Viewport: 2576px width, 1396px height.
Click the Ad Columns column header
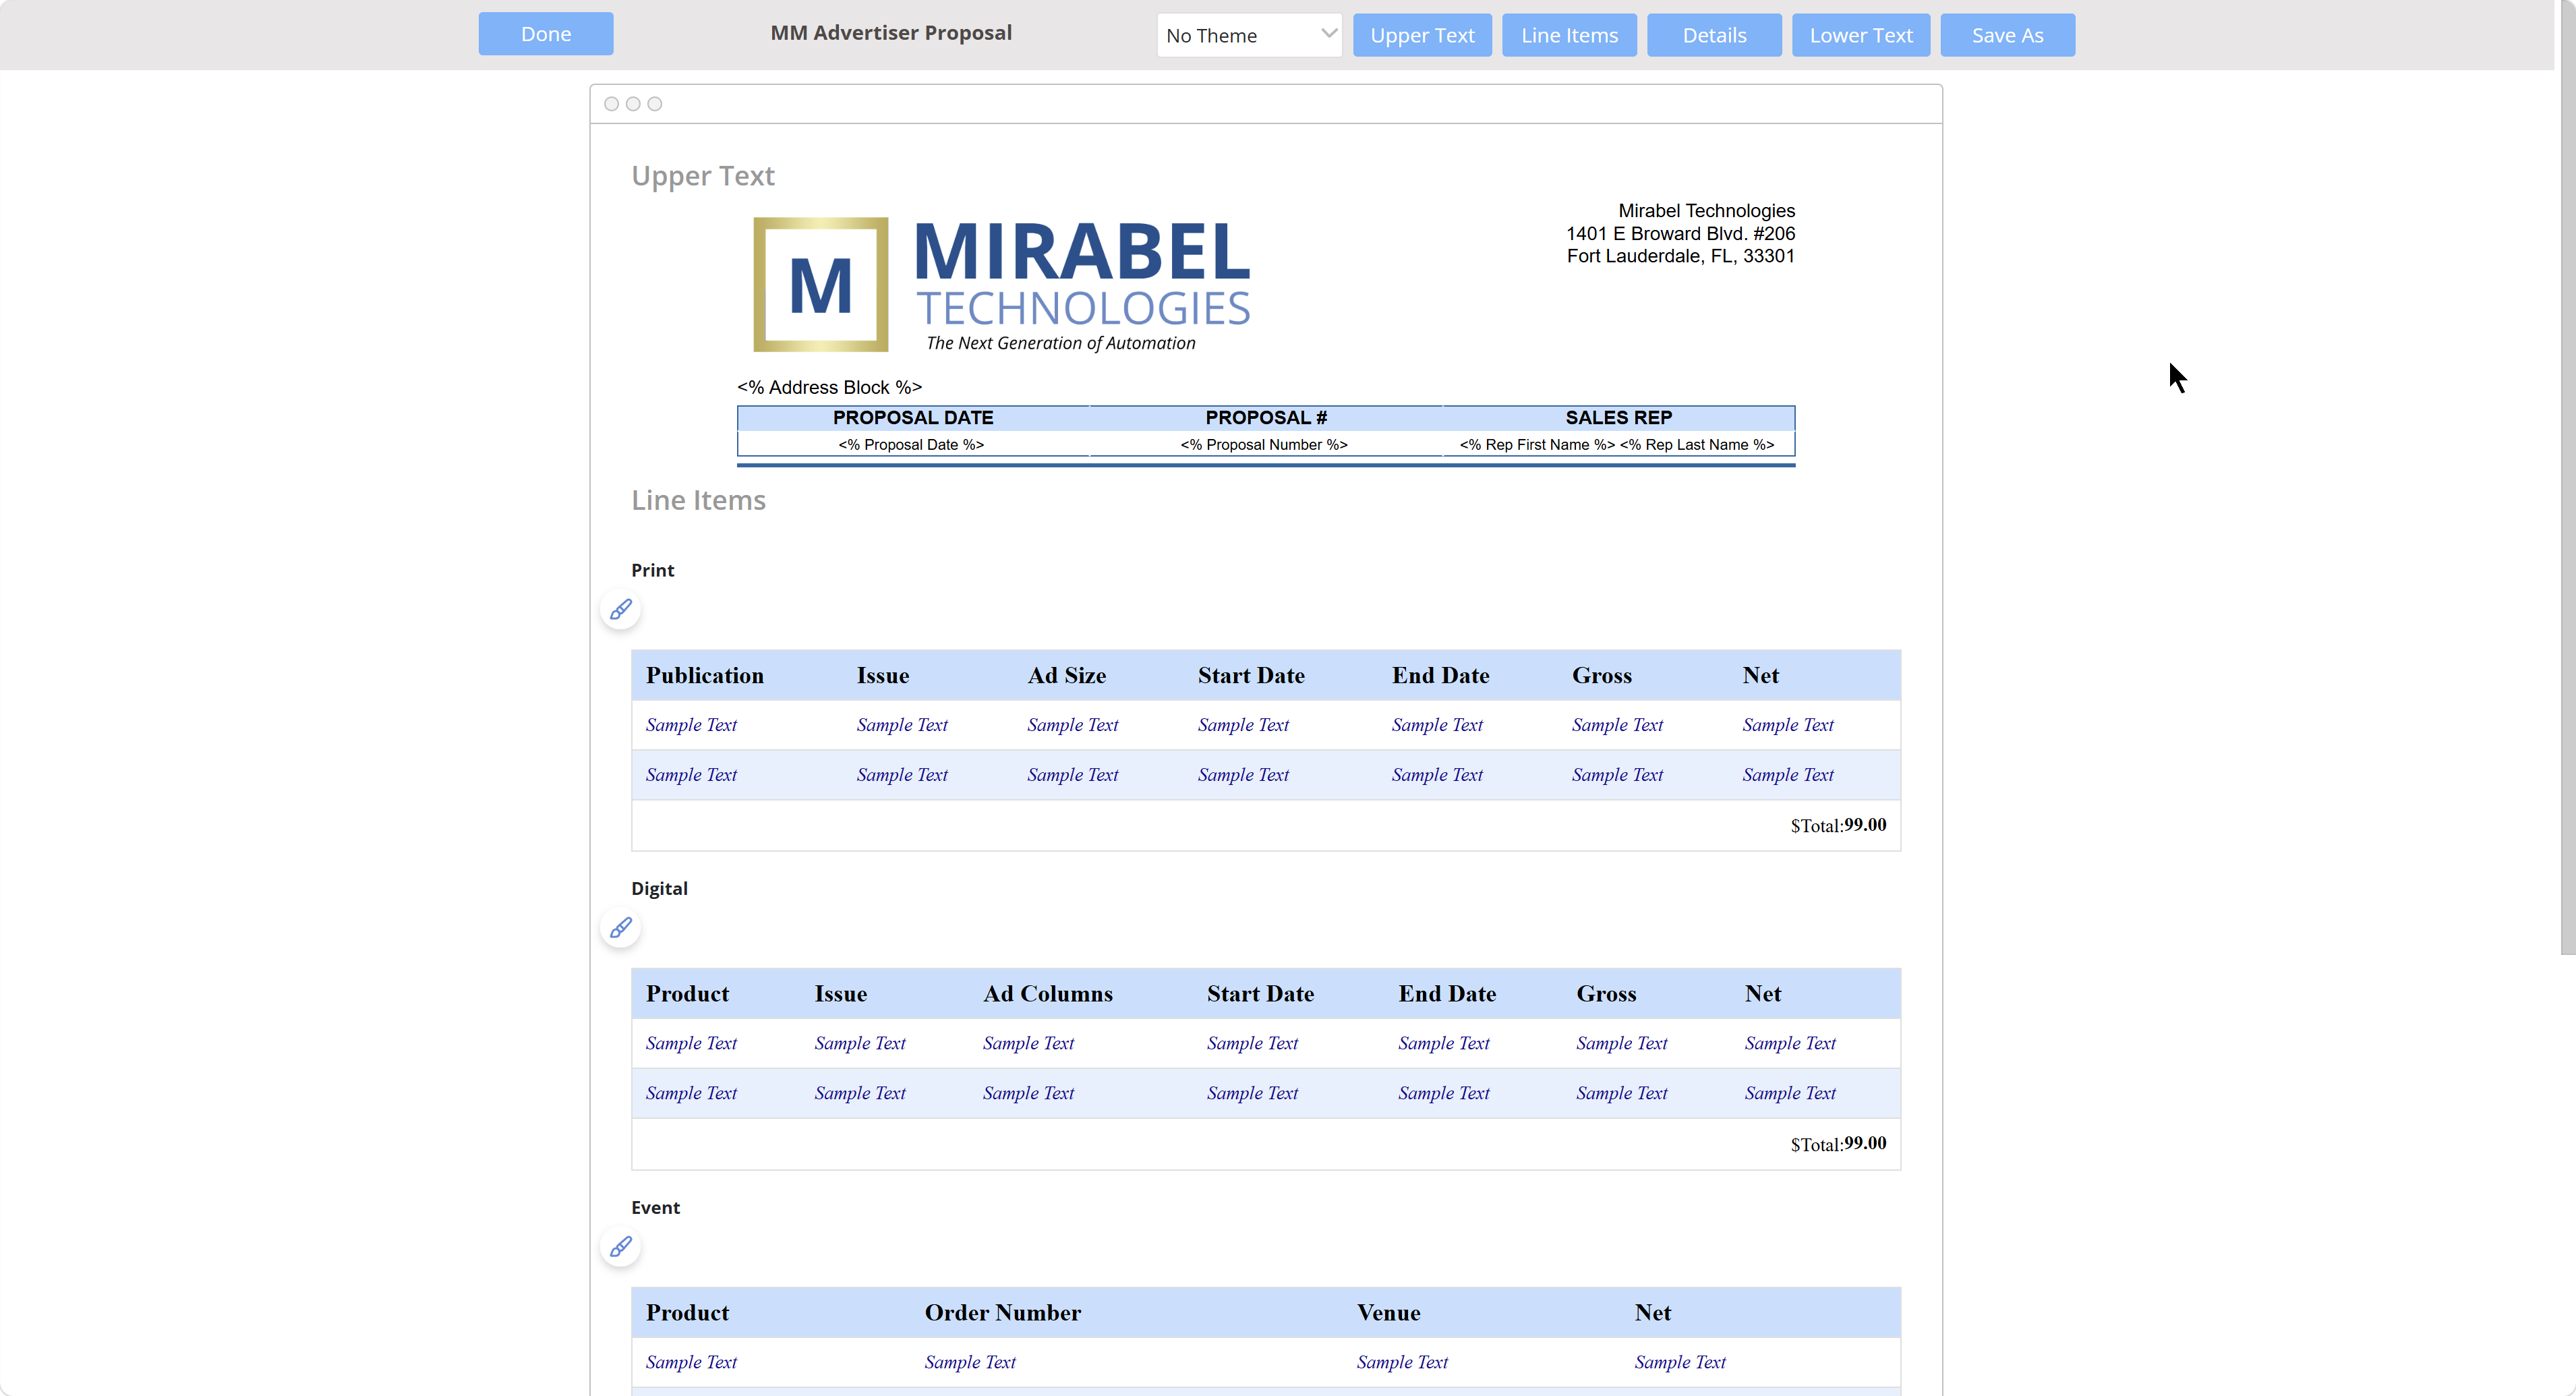tap(1047, 994)
